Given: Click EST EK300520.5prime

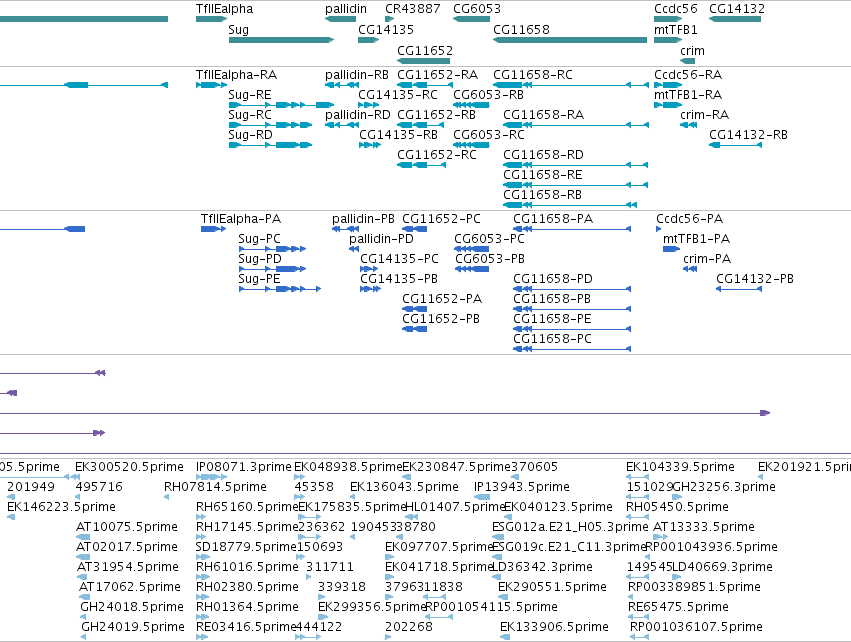Looking at the screenshot, I should 129,467.
